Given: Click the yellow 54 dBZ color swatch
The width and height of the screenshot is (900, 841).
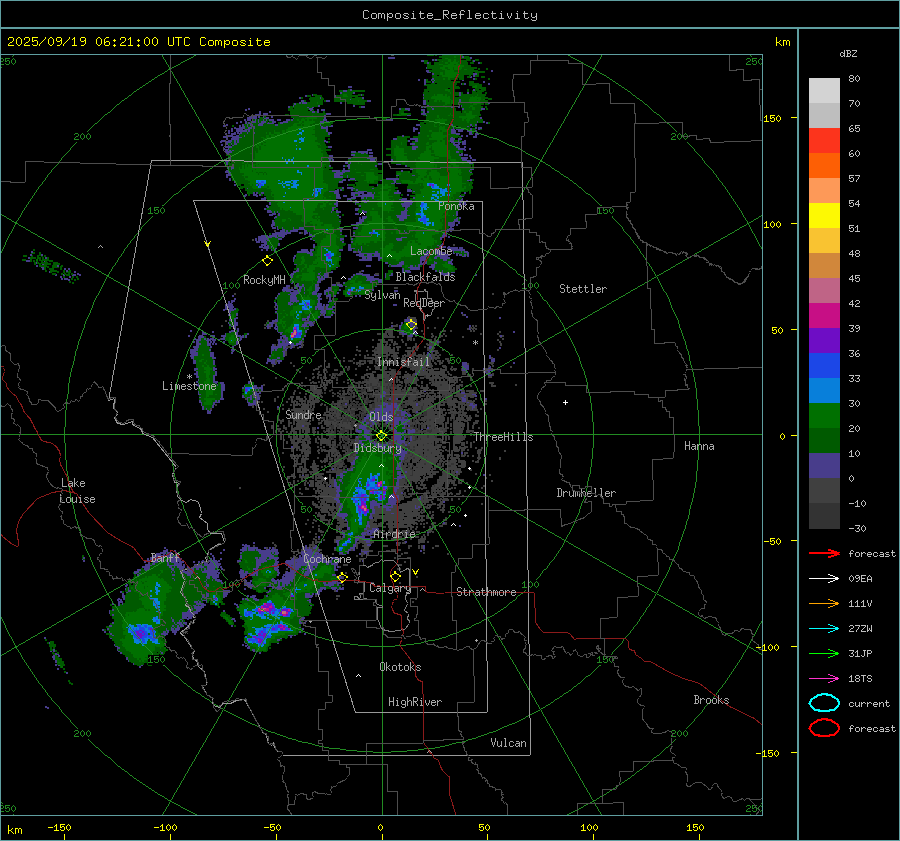Looking at the screenshot, I should point(824,215).
